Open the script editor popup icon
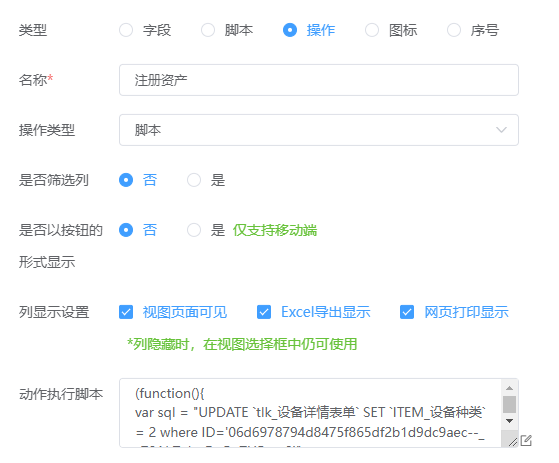559x463 pixels. pyautogui.click(x=526, y=441)
